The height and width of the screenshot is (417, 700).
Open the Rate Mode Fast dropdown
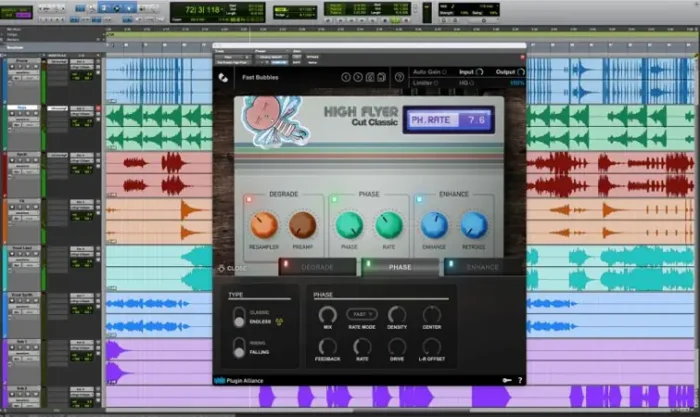(362, 314)
